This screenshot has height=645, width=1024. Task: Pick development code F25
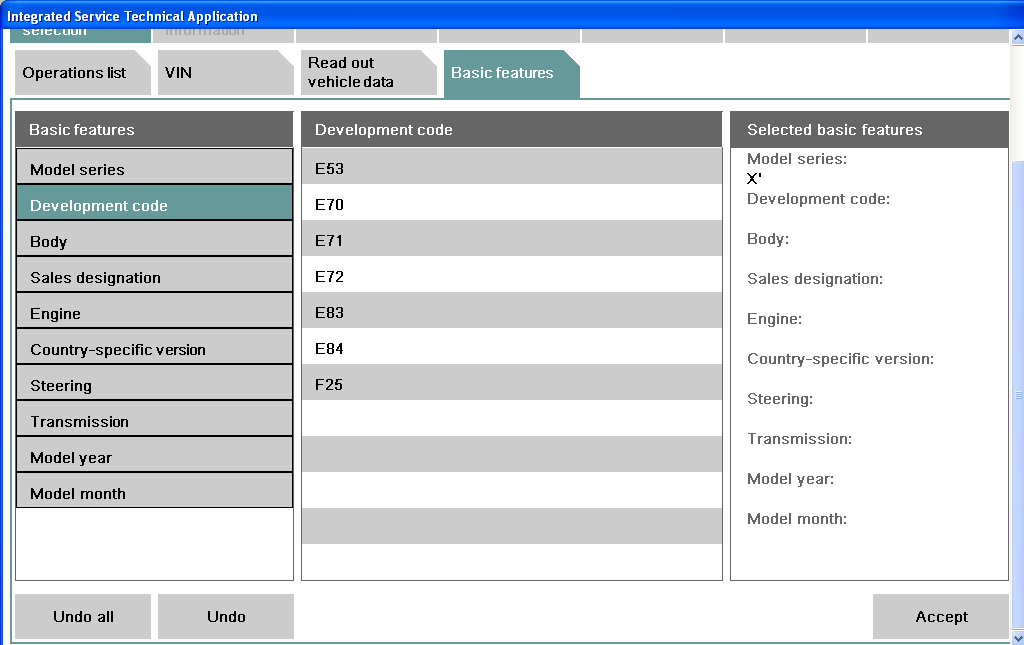click(511, 381)
